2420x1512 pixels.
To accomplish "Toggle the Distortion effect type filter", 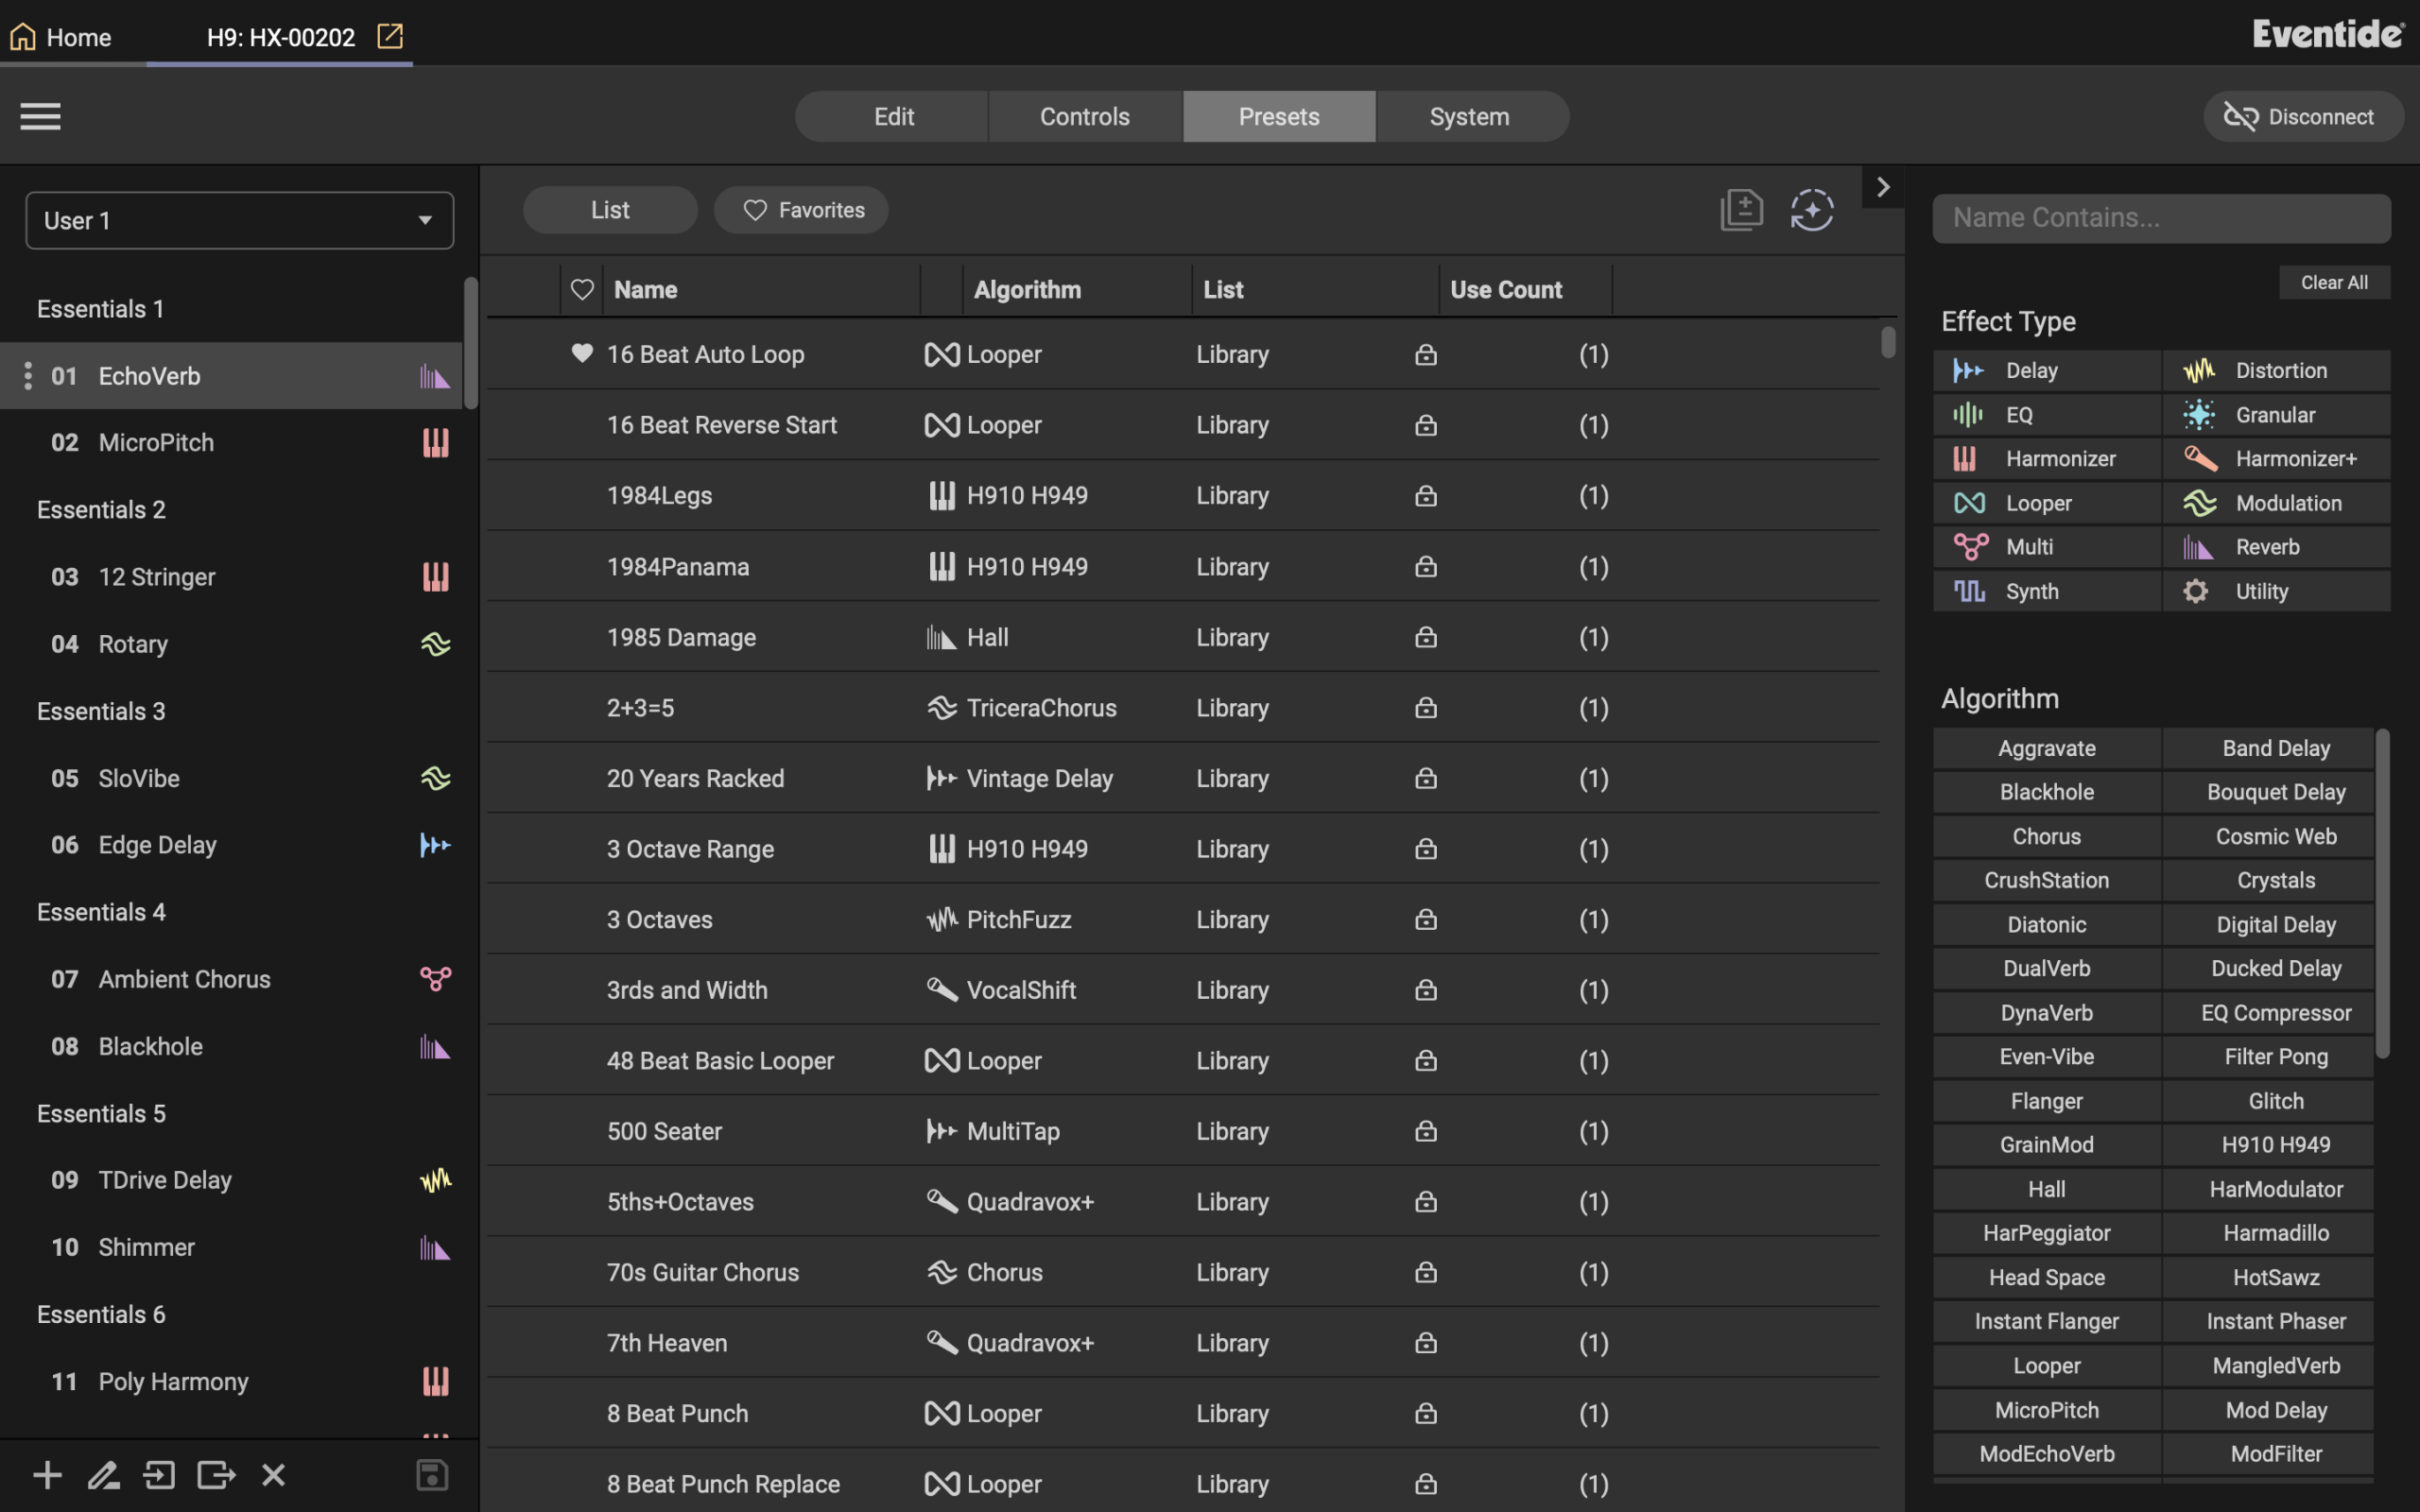I will pos(2276,370).
